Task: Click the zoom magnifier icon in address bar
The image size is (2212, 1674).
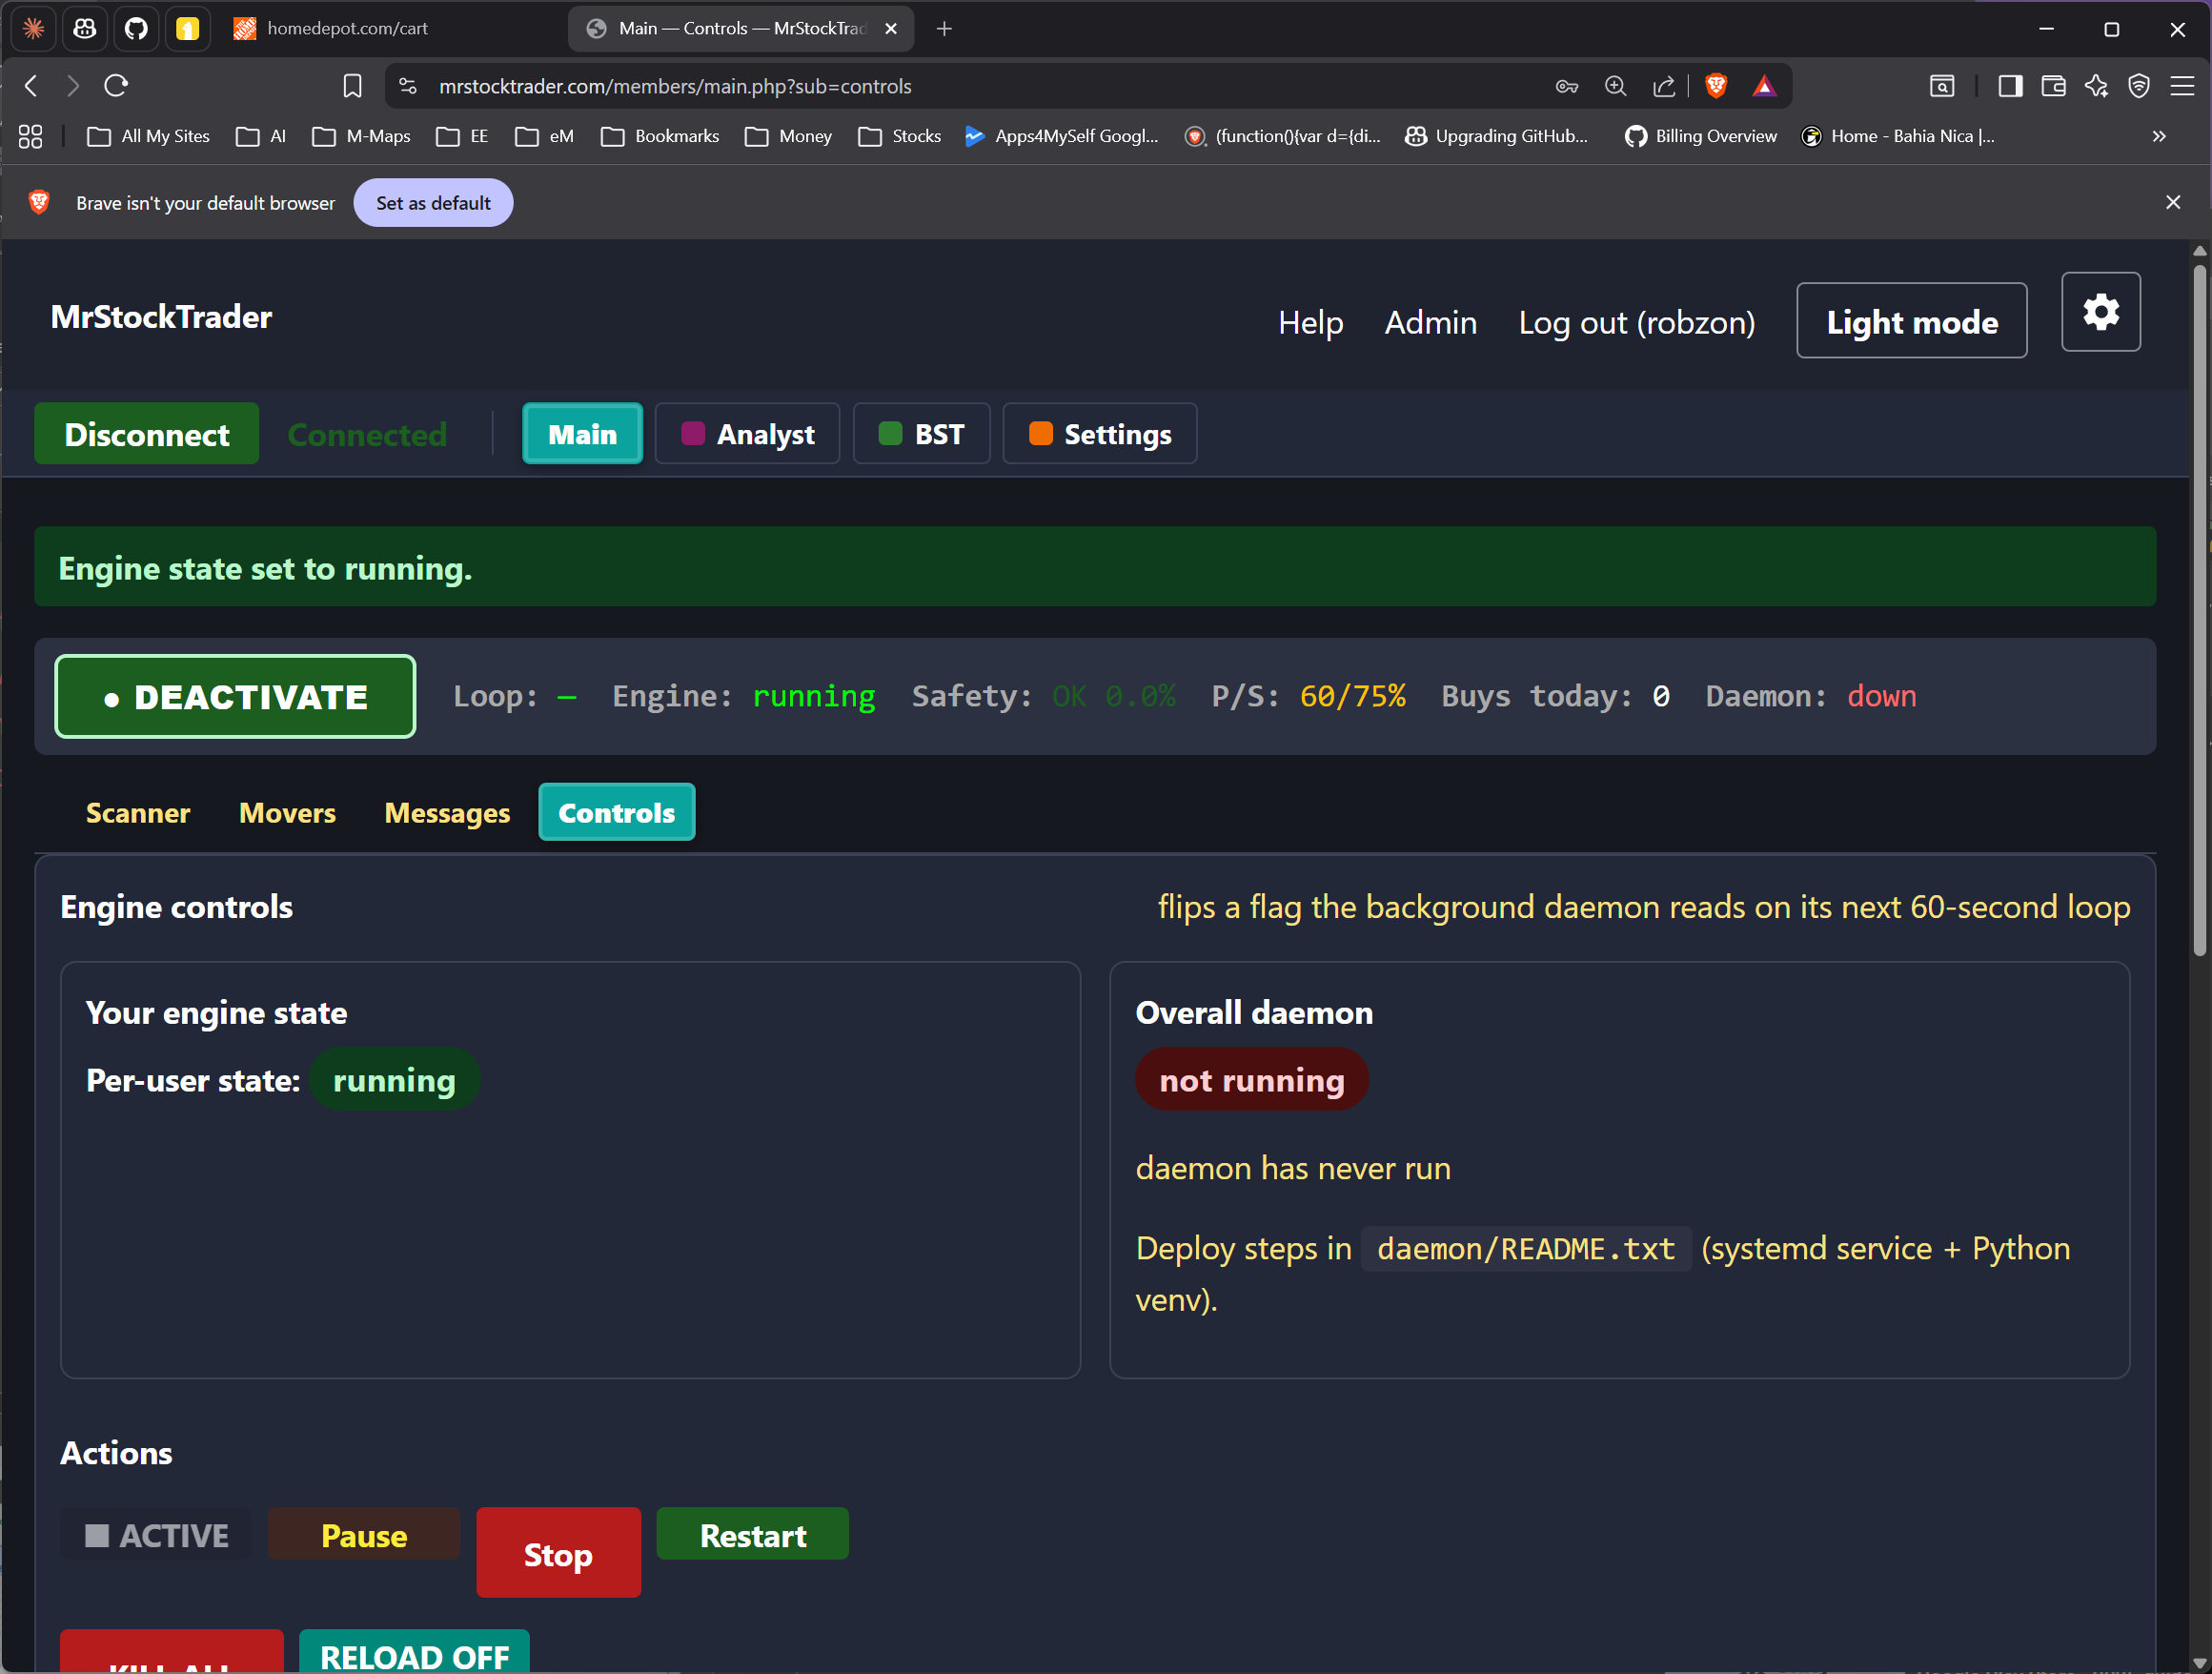Action: coord(1615,86)
